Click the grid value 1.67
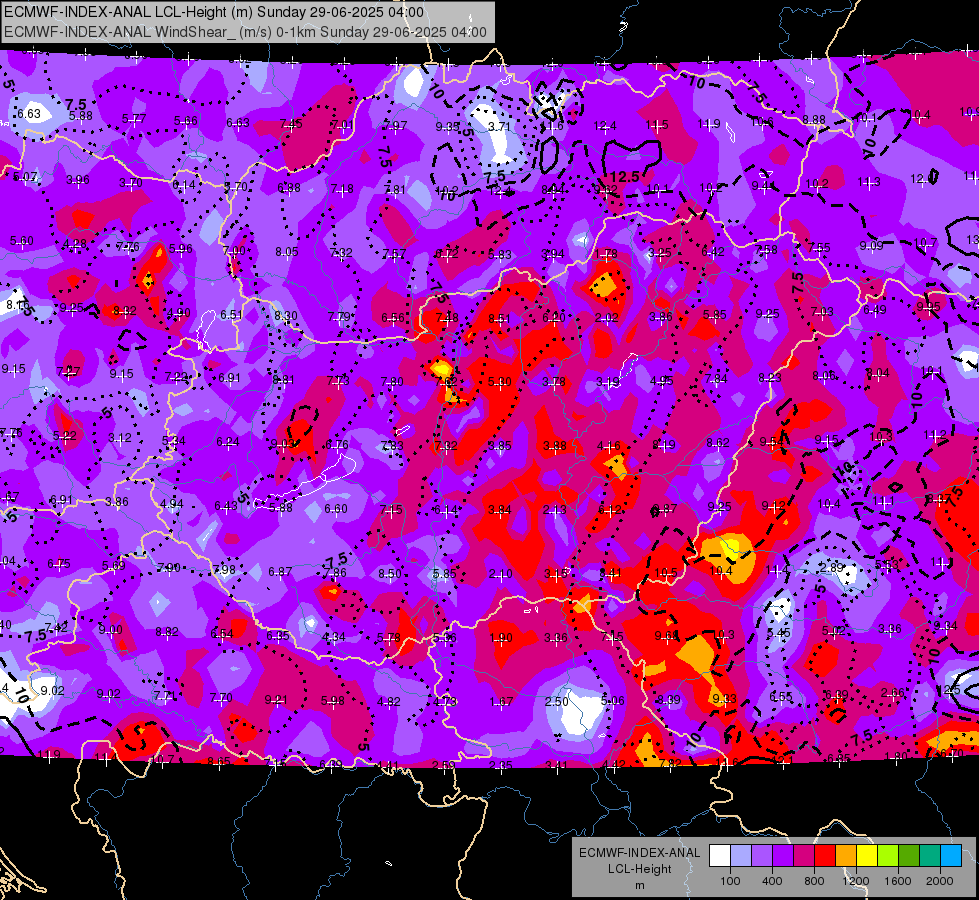The image size is (979, 900). coord(501,701)
